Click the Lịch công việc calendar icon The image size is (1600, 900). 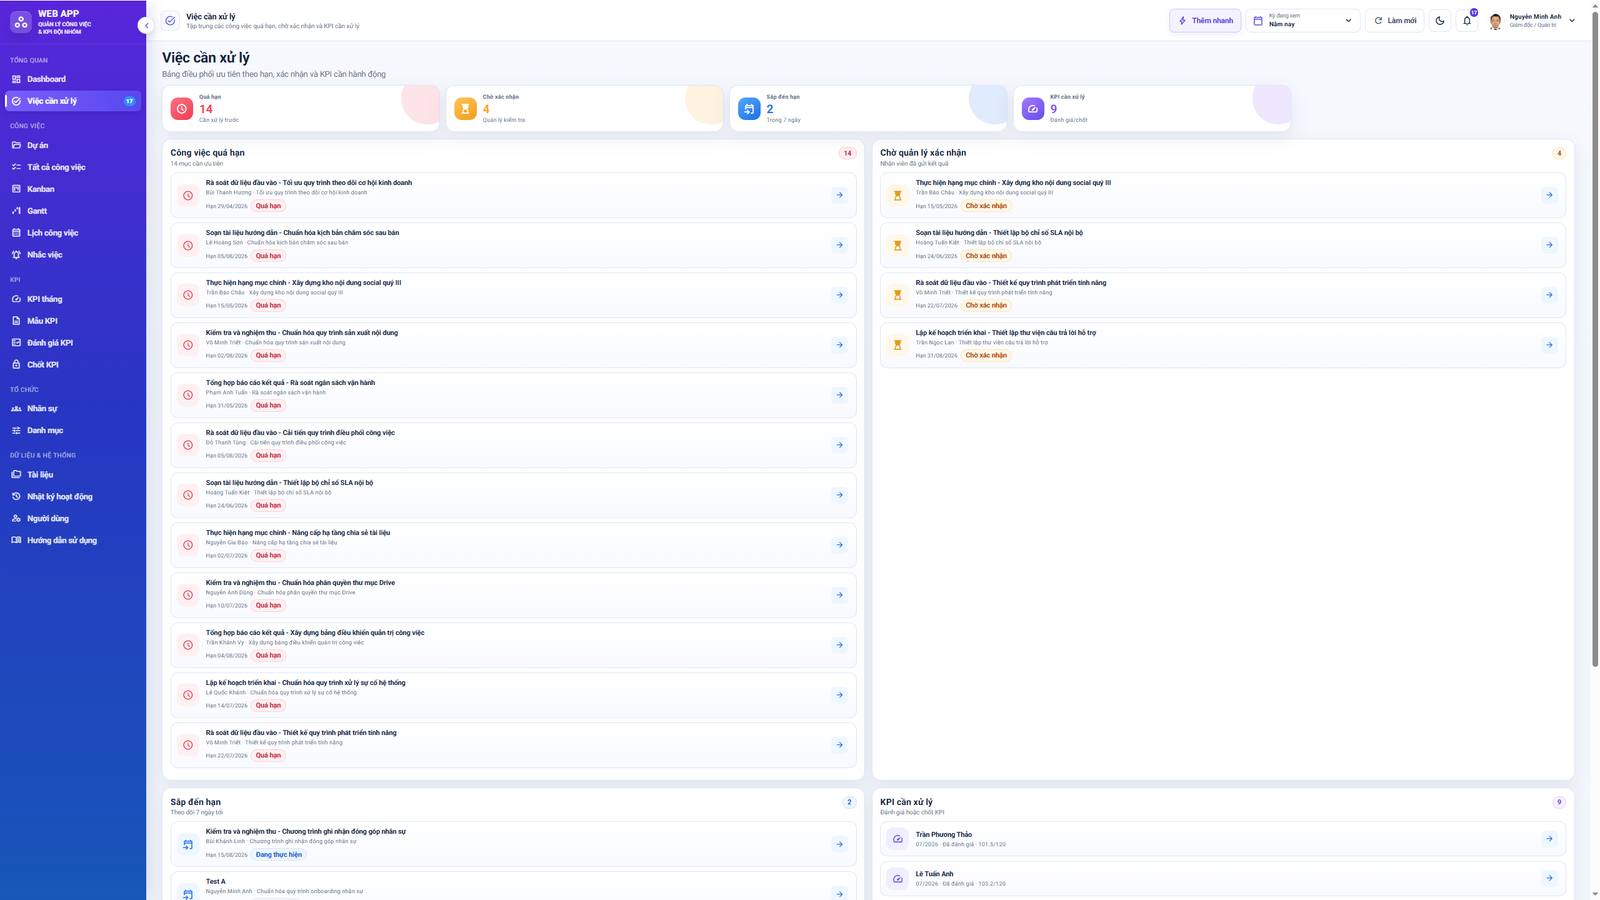tap(16, 233)
